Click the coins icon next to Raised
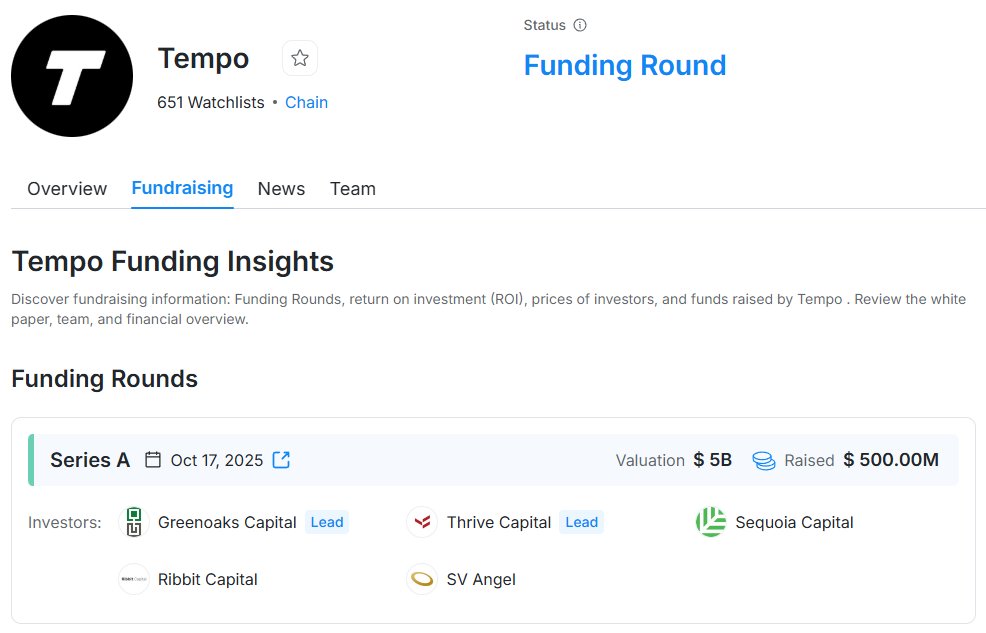The image size is (986, 633). pos(763,461)
